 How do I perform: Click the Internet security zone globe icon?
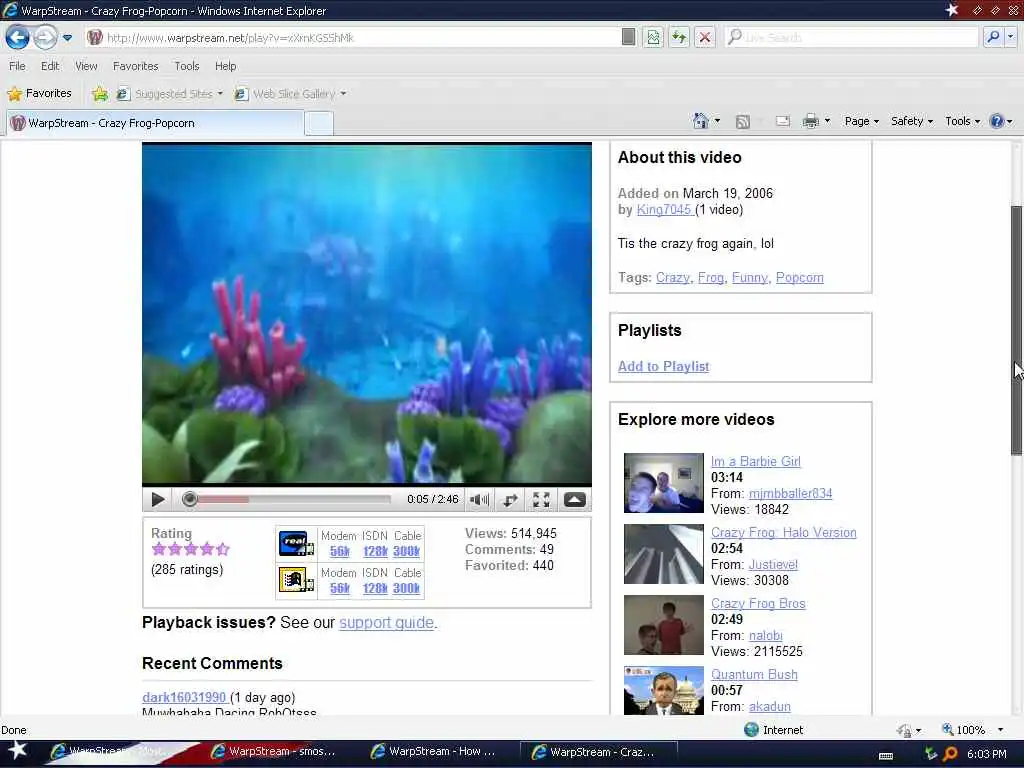(752, 730)
